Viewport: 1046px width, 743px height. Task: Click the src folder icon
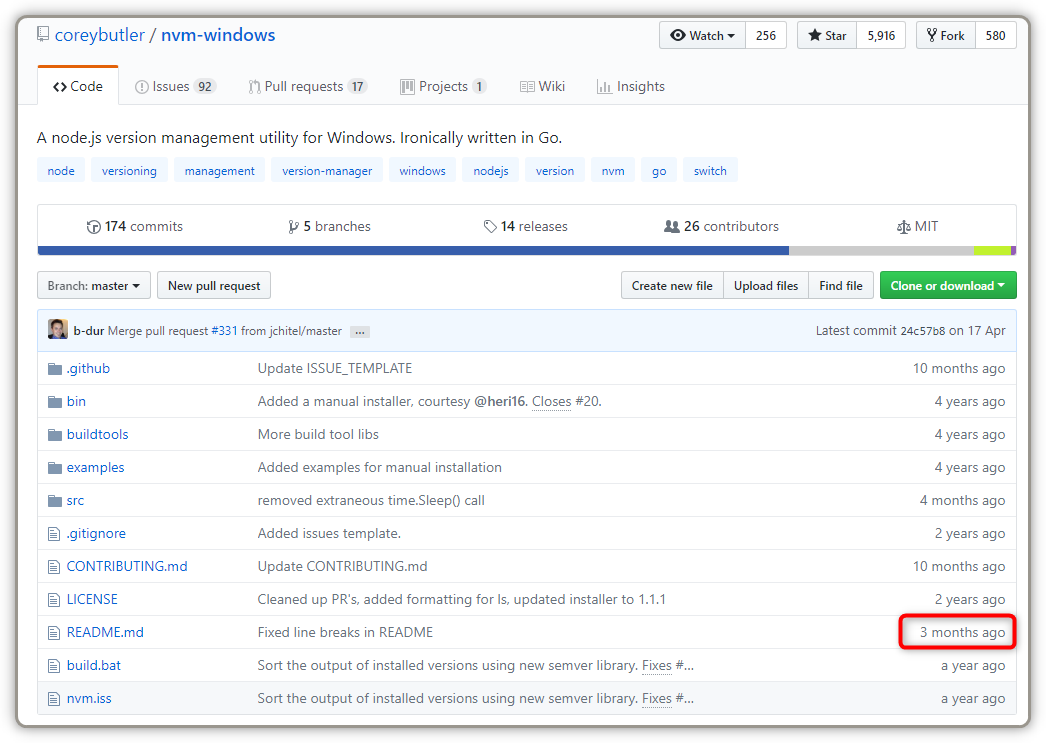55,501
